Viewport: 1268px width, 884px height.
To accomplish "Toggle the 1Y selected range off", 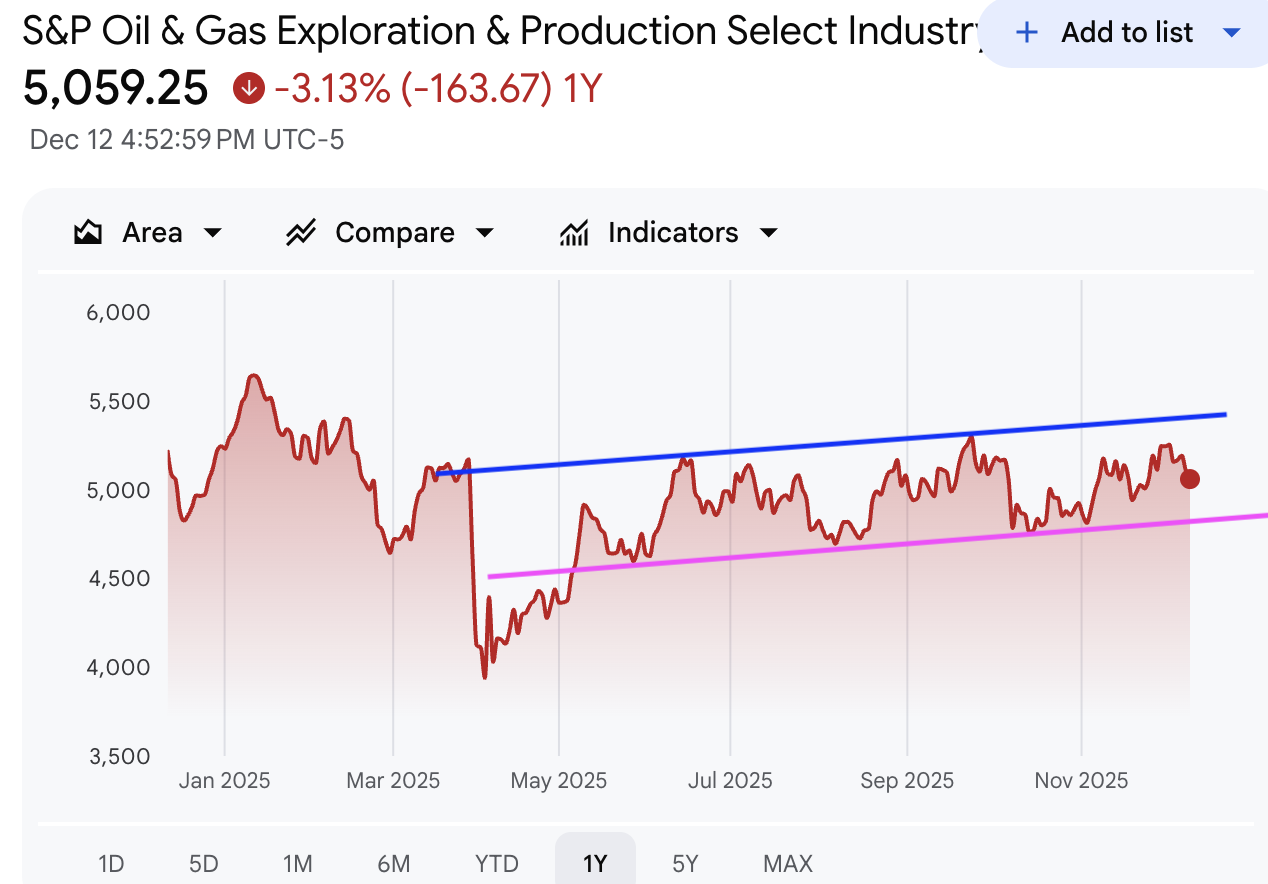I will coord(595,862).
